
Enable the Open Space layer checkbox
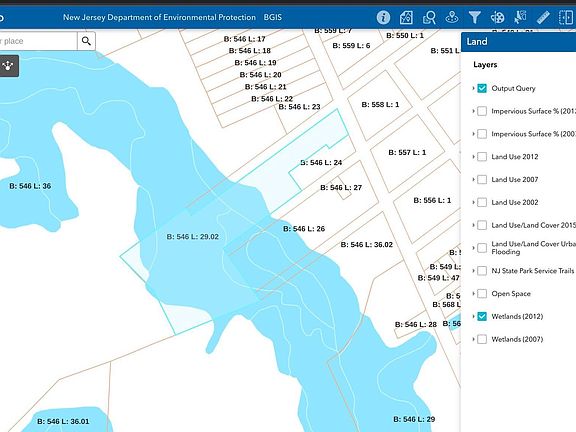(482, 294)
